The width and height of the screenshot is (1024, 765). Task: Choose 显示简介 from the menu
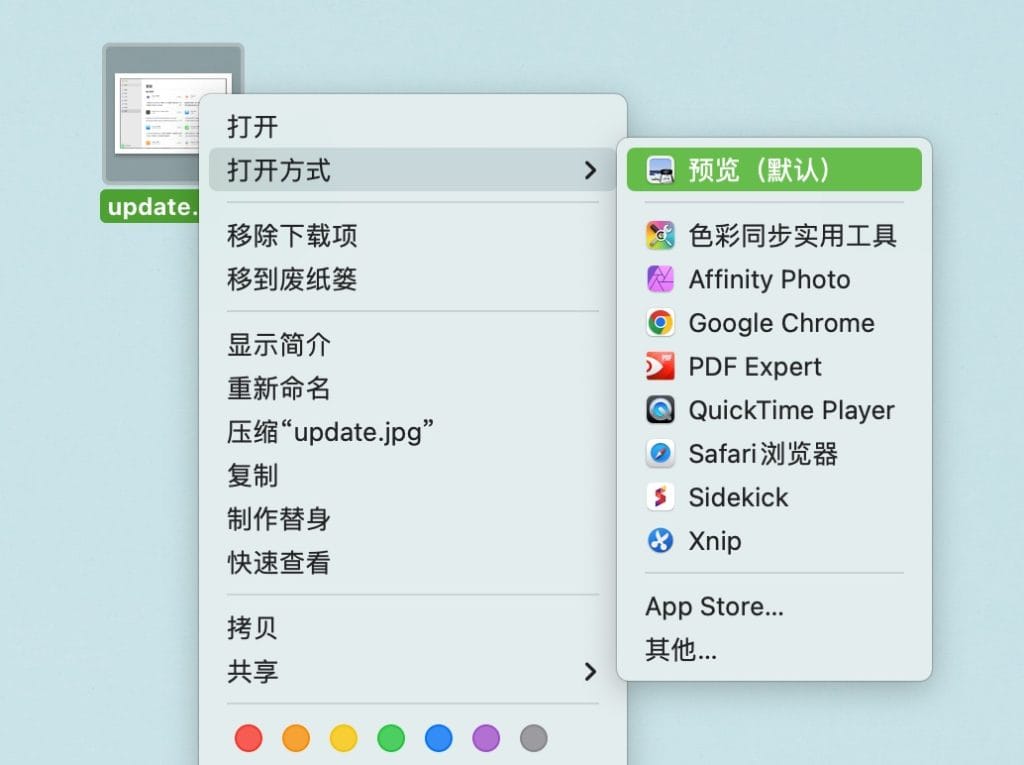(x=412, y=345)
